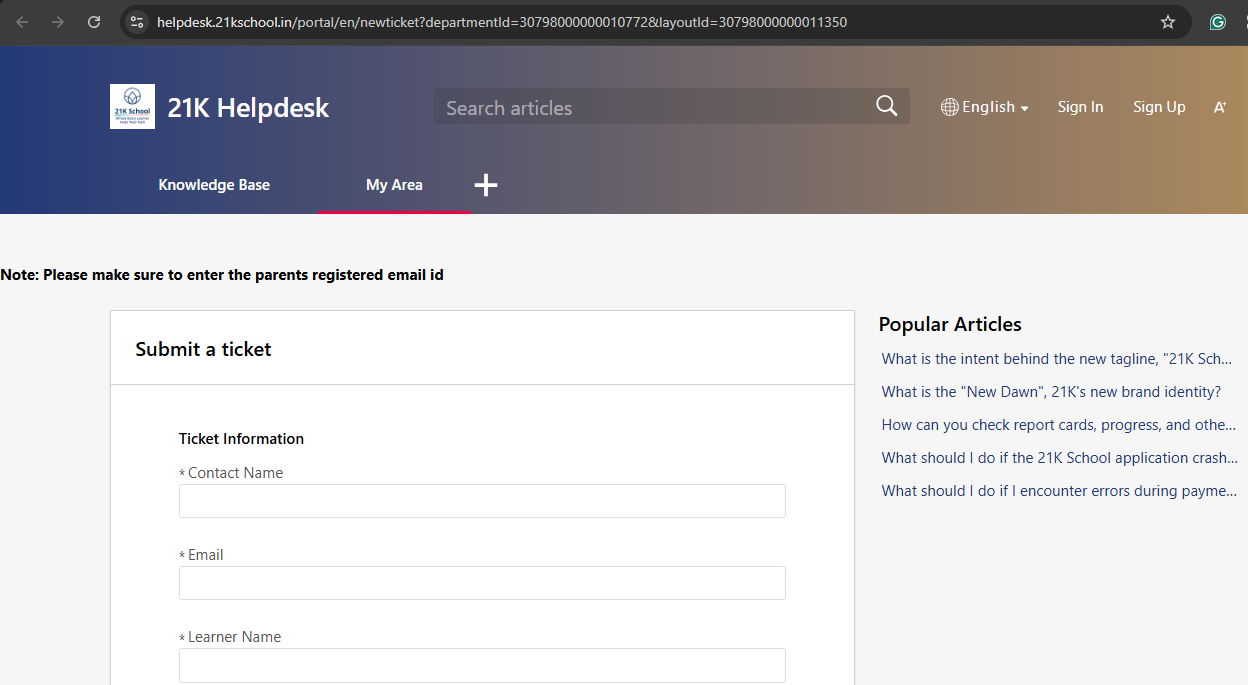Go back using the browser back arrow
Viewport: 1248px width, 685px height.
(22, 22)
